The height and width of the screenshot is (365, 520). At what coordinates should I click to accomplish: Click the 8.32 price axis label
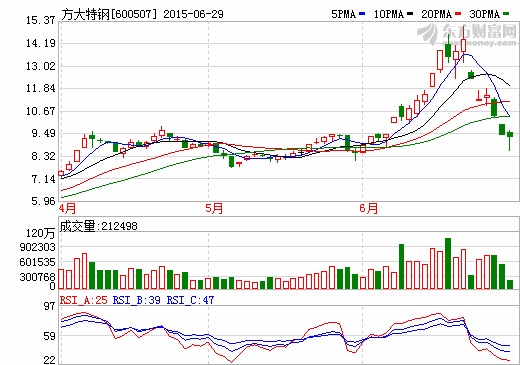(43, 156)
